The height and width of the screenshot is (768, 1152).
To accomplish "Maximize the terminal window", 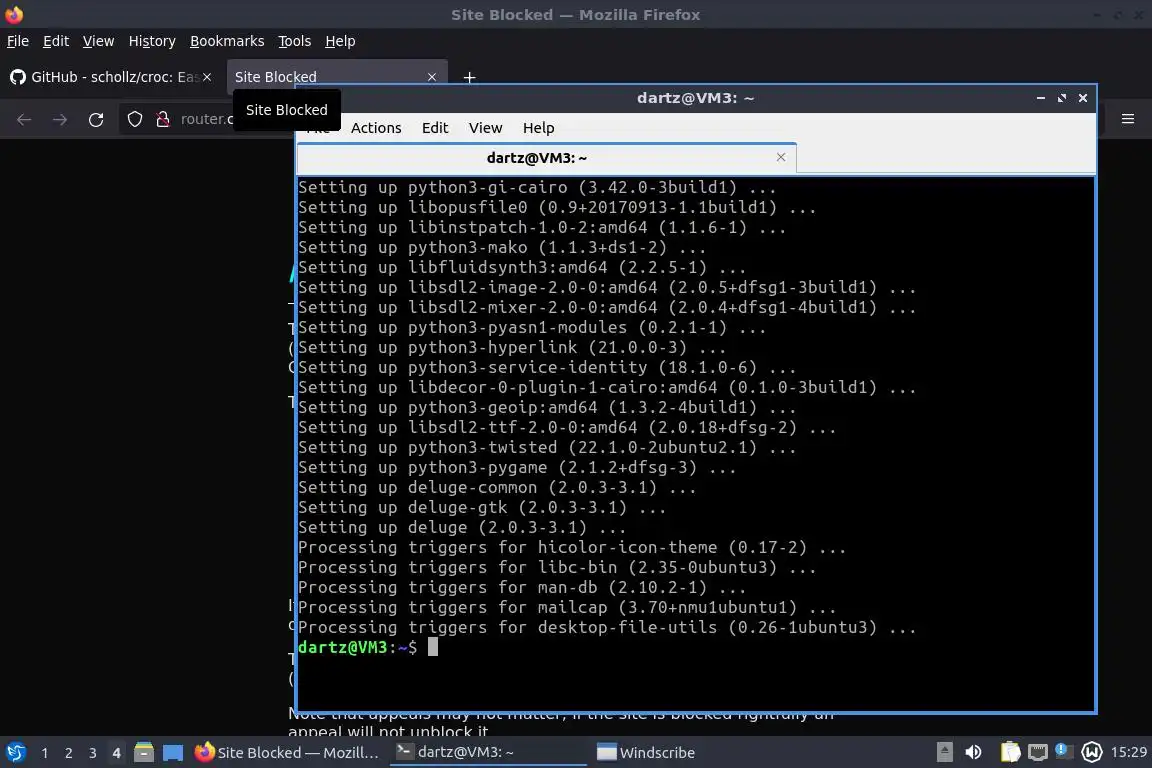I will [x=1062, y=98].
